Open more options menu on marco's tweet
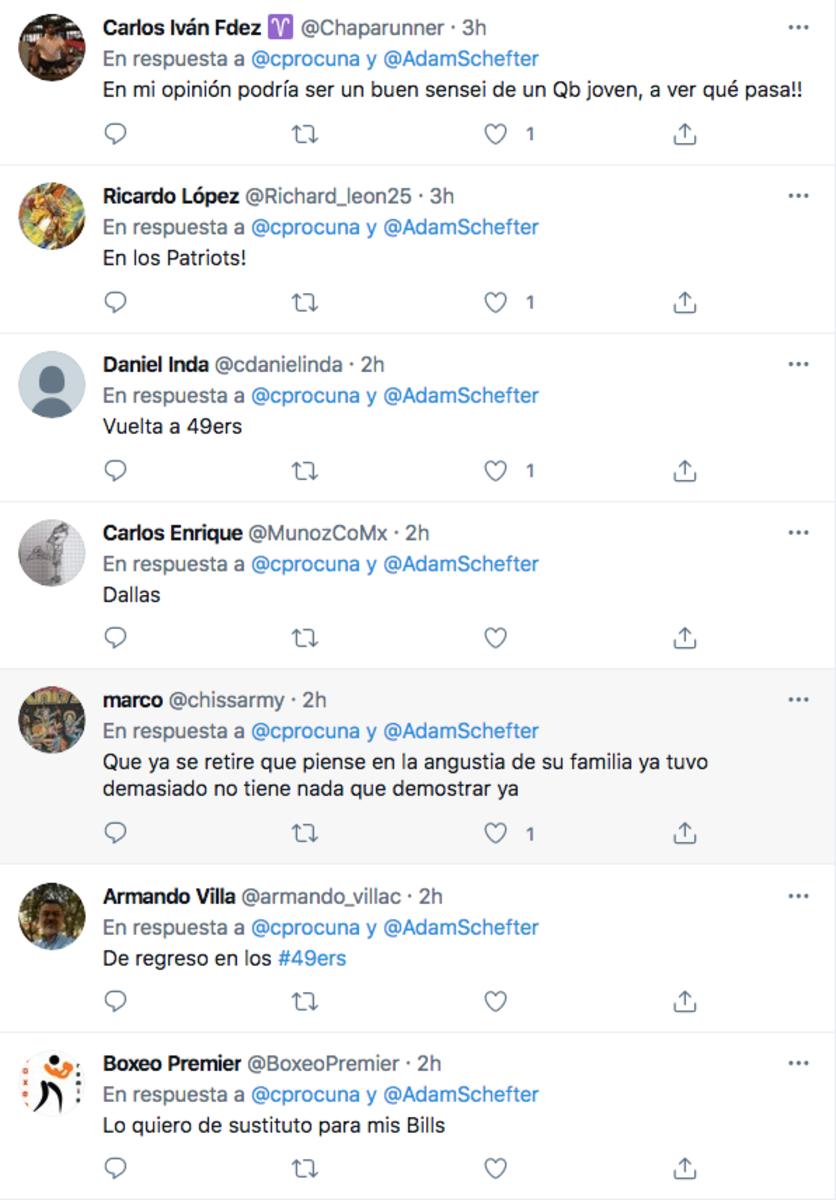This screenshot has height=1200, width=836. (798, 699)
